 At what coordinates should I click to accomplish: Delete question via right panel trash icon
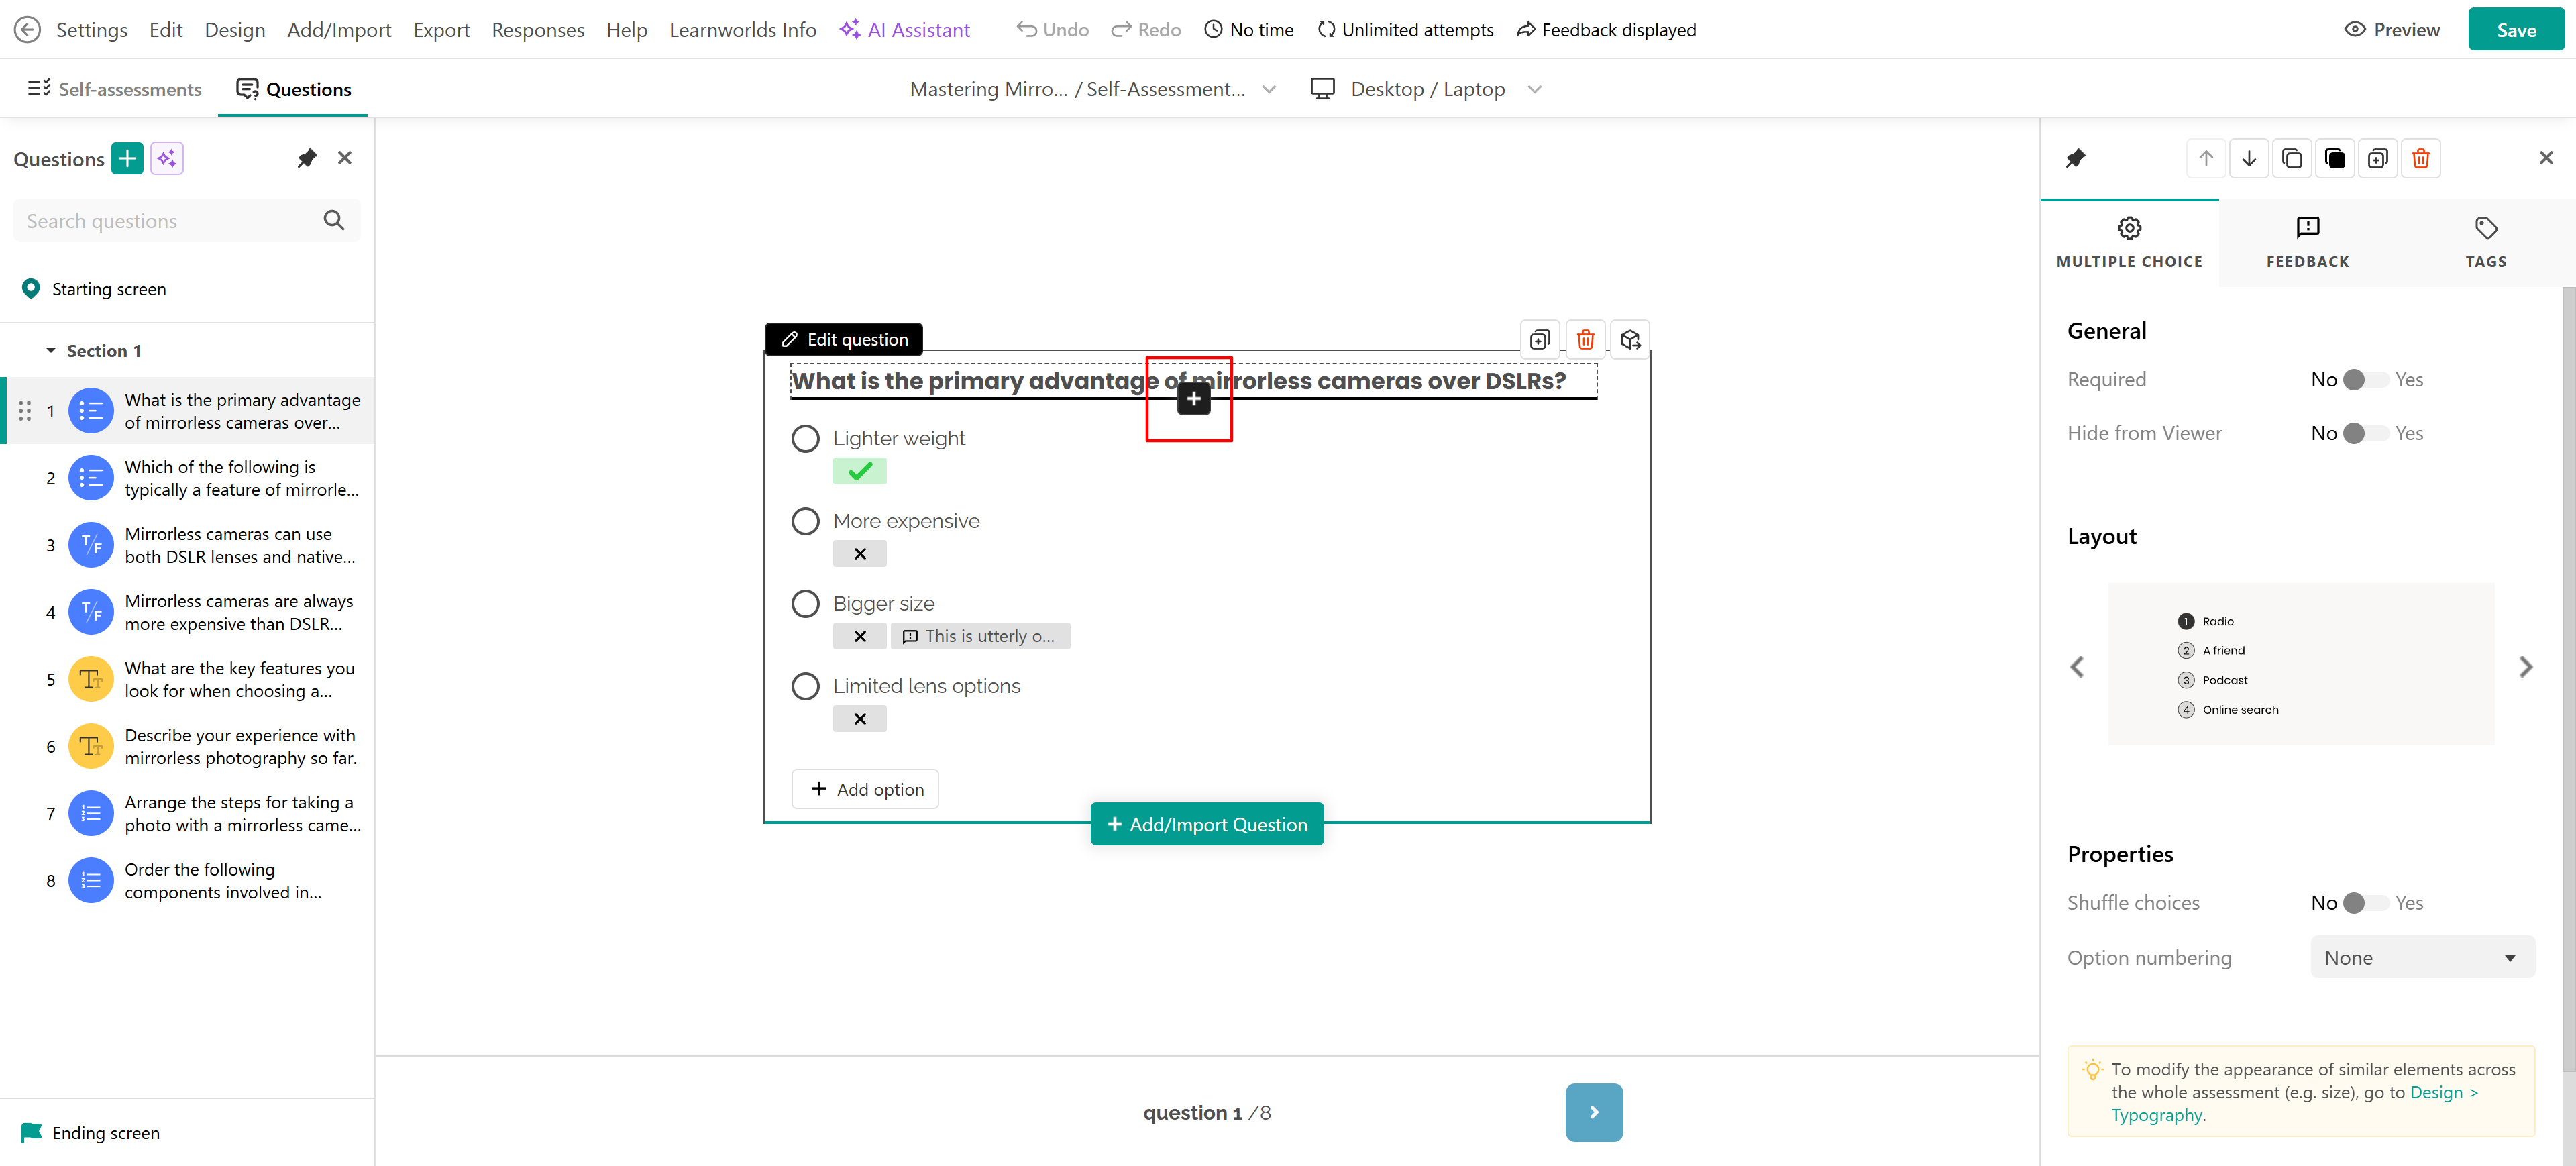(x=2420, y=158)
